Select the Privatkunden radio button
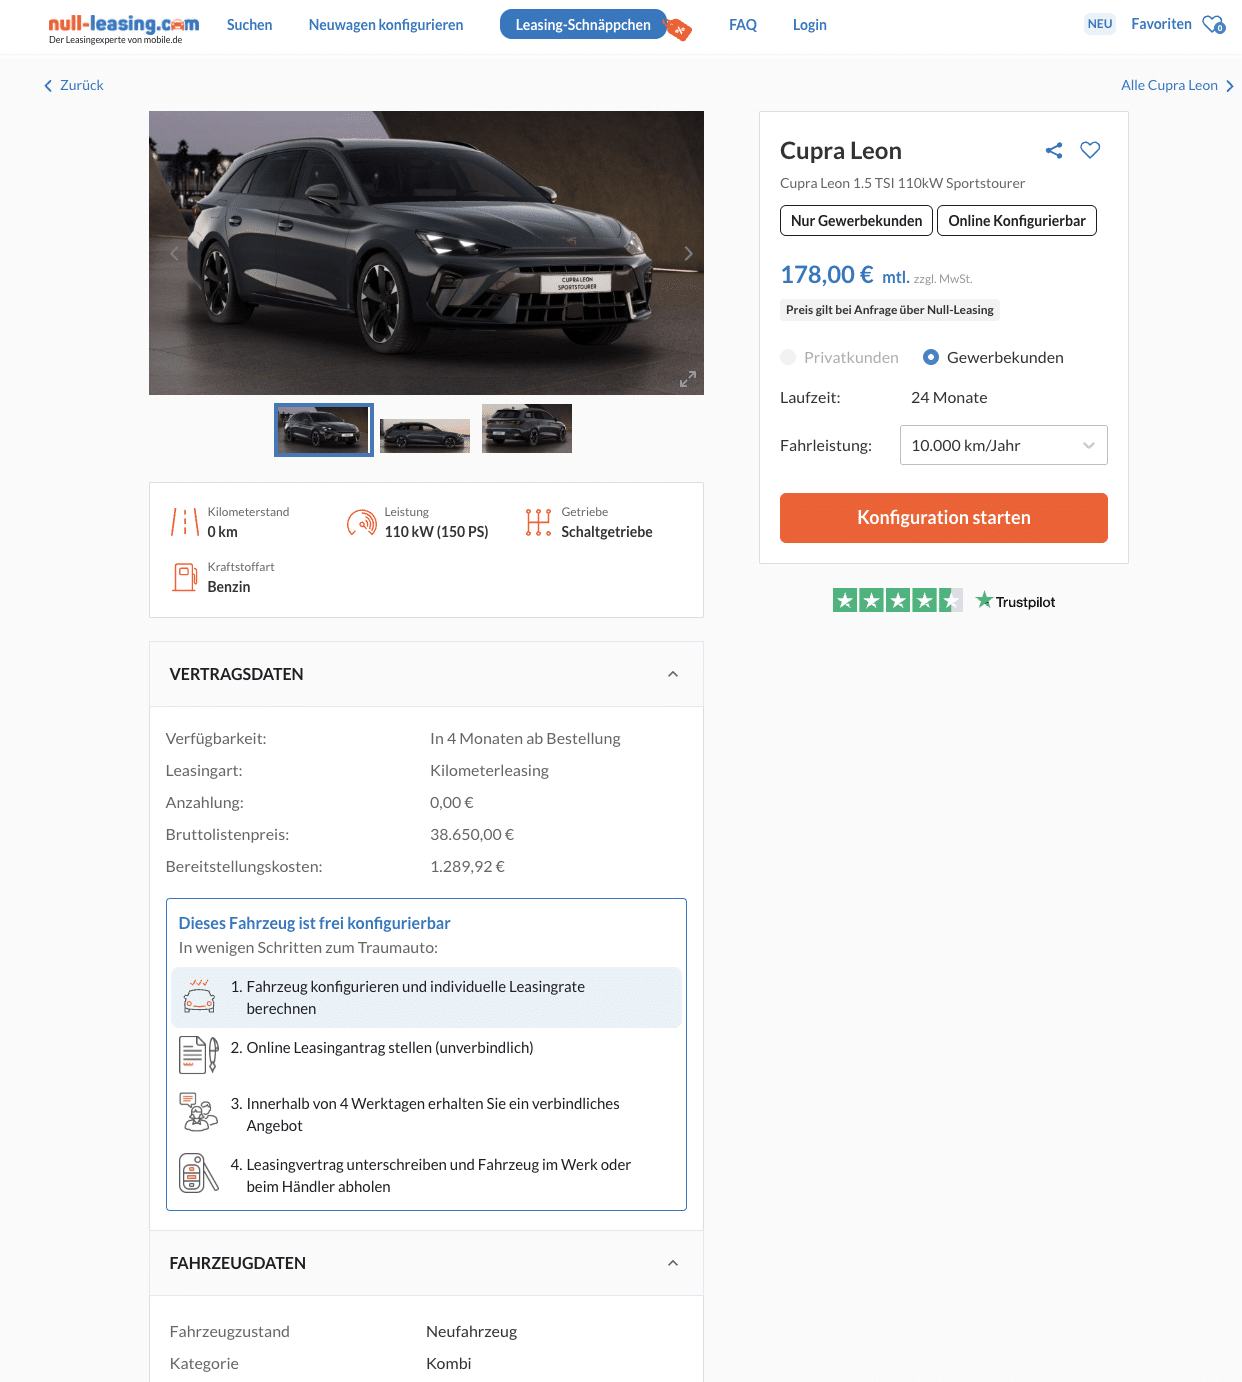 [x=788, y=357]
